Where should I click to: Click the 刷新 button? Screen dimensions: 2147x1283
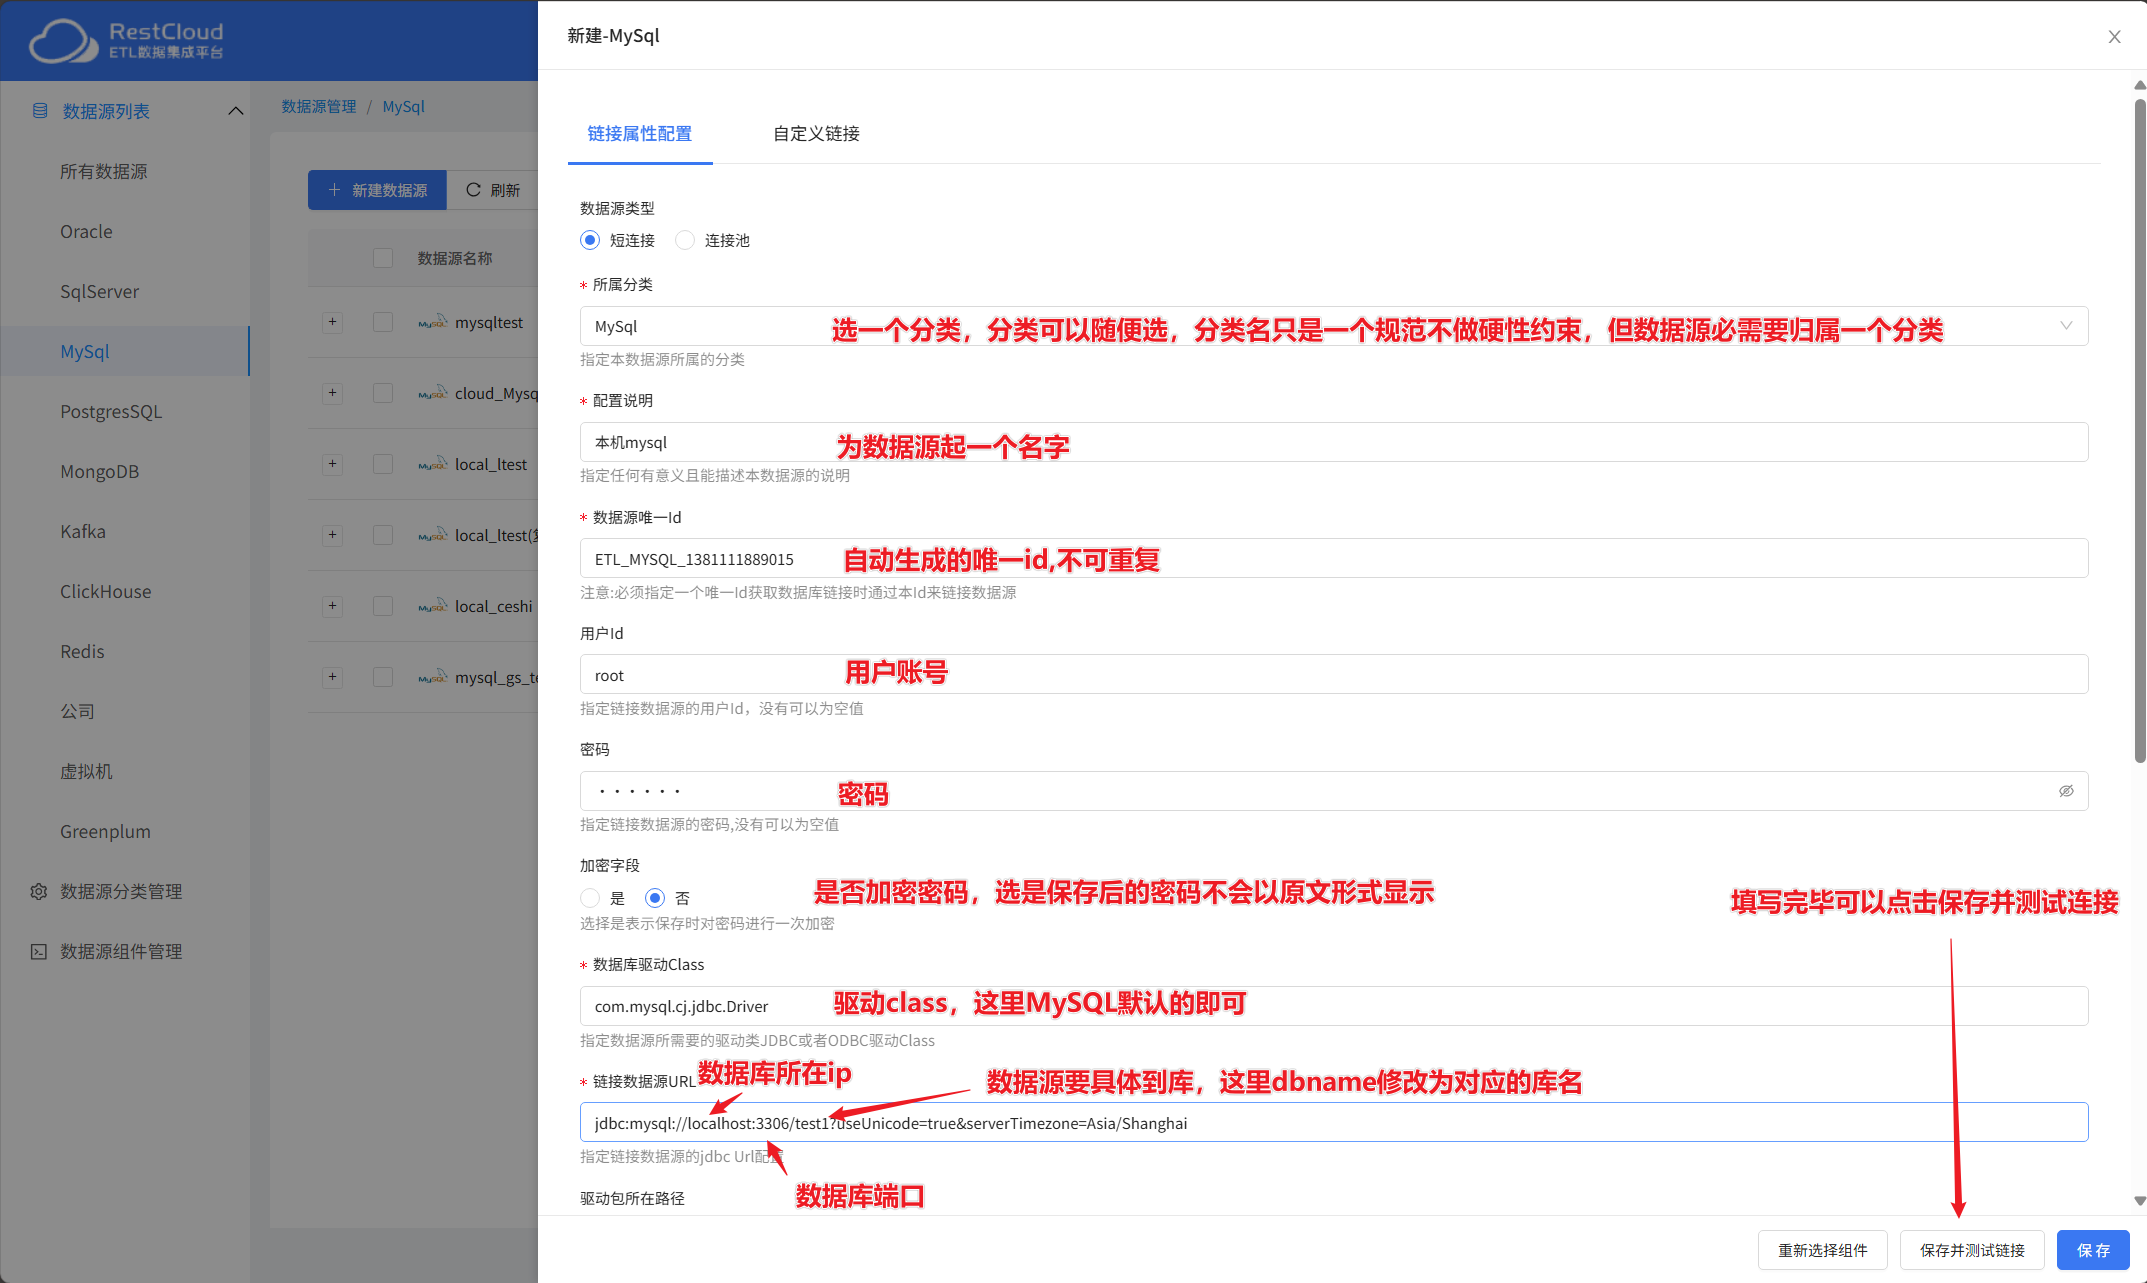pyautogui.click(x=492, y=190)
